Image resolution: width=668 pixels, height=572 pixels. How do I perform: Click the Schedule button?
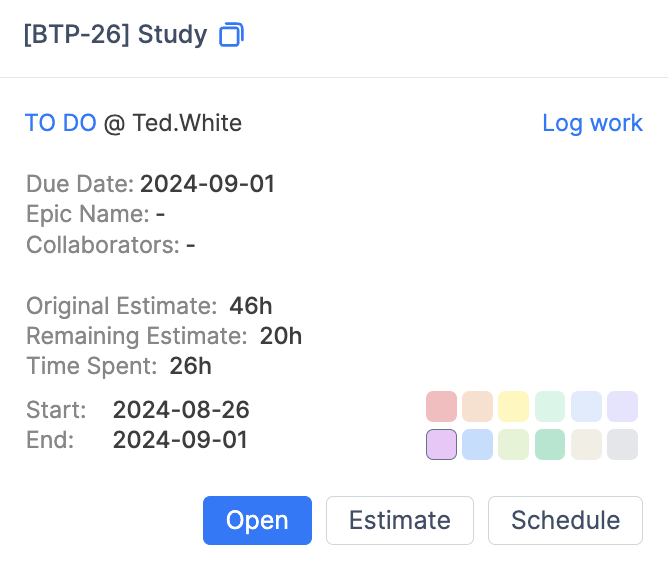565,521
